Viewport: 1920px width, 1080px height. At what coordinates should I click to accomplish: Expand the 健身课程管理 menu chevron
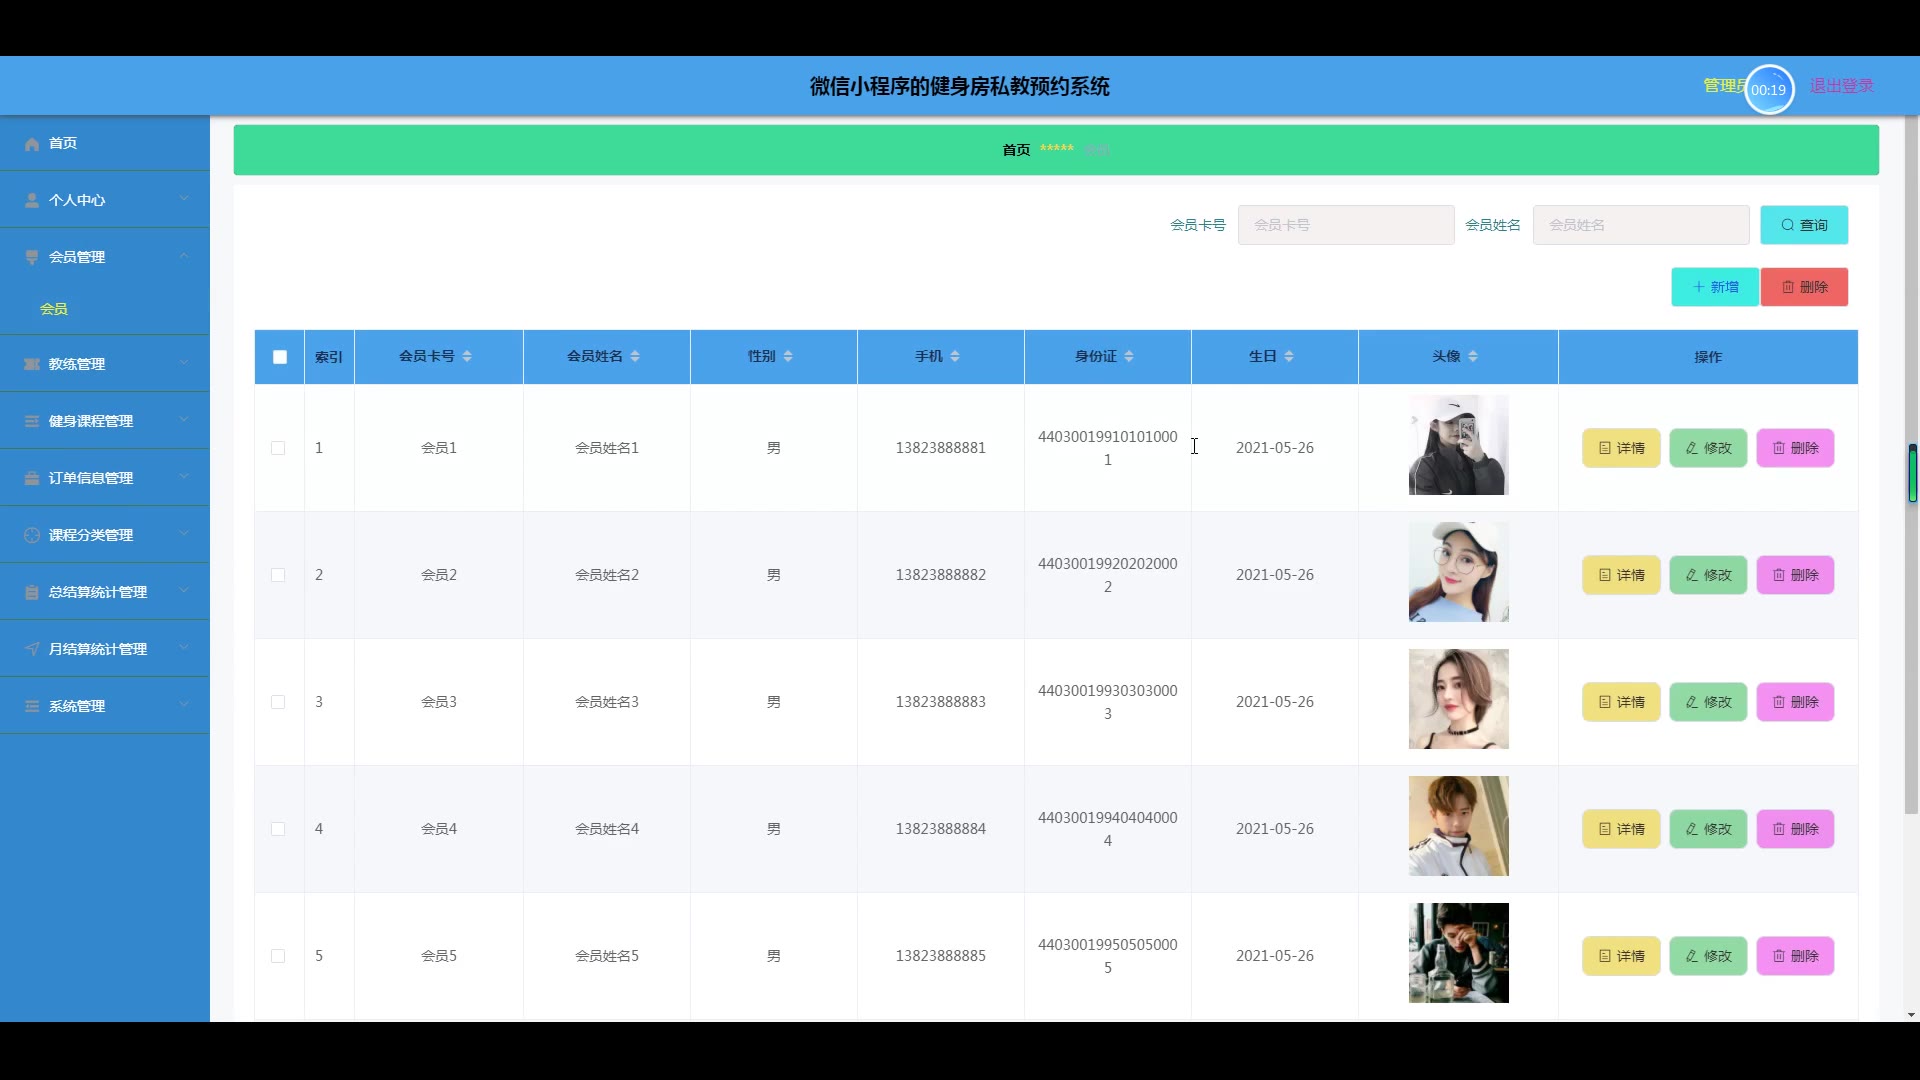[184, 420]
